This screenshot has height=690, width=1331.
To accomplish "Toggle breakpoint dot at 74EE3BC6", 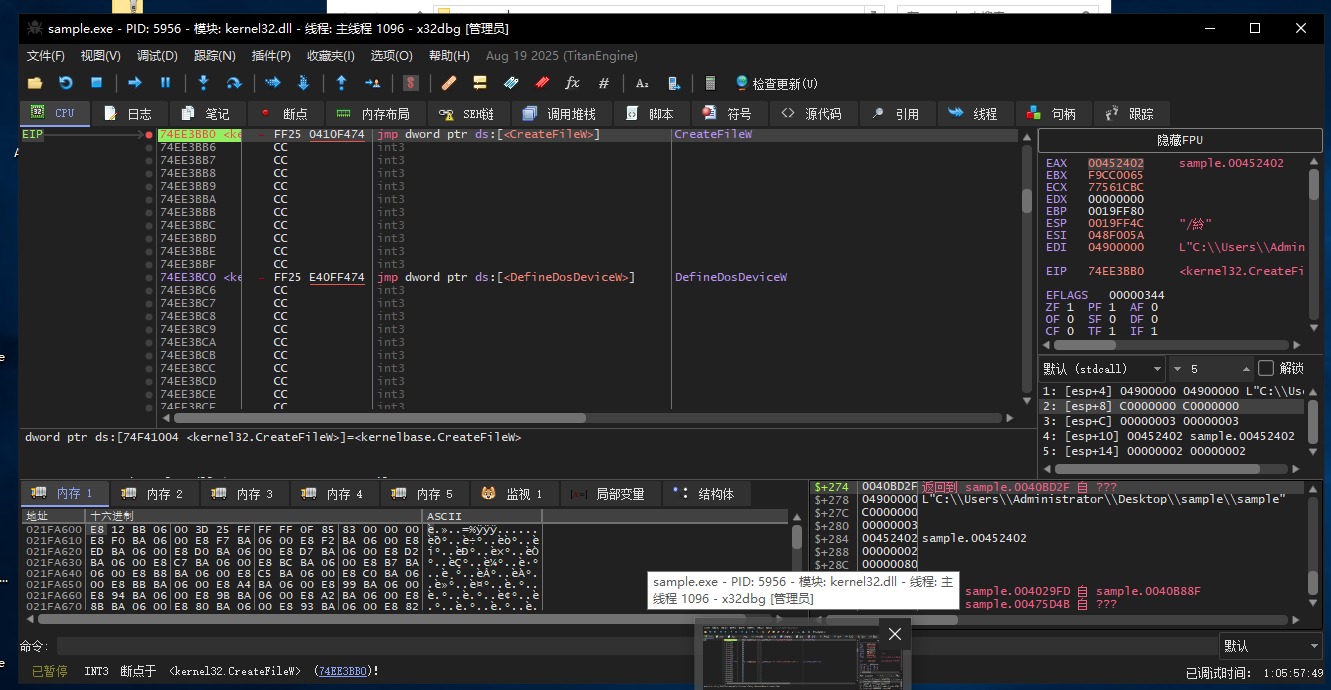I will coord(149,290).
